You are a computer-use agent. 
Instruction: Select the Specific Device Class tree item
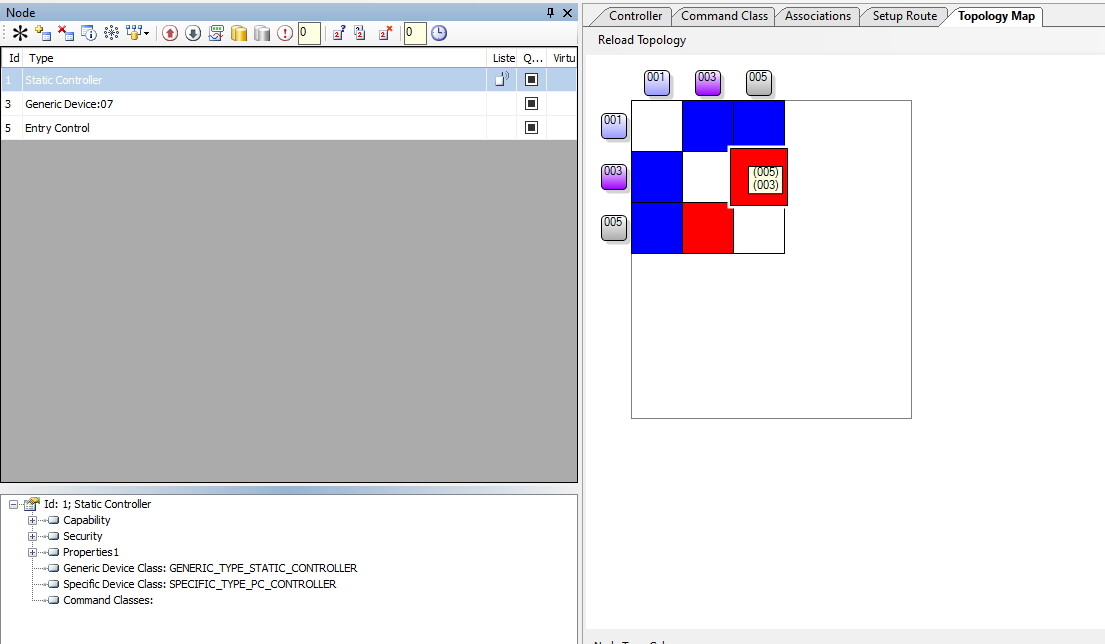[199, 584]
